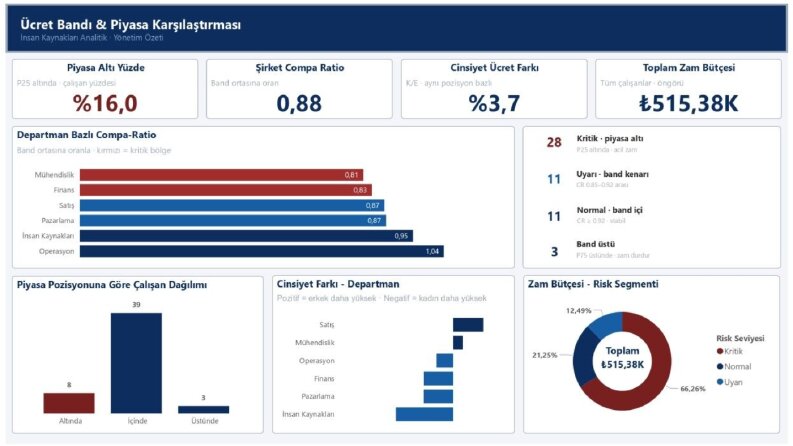Click the 3 Band üstü count
This screenshot has height=446, width=793.
(554, 252)
